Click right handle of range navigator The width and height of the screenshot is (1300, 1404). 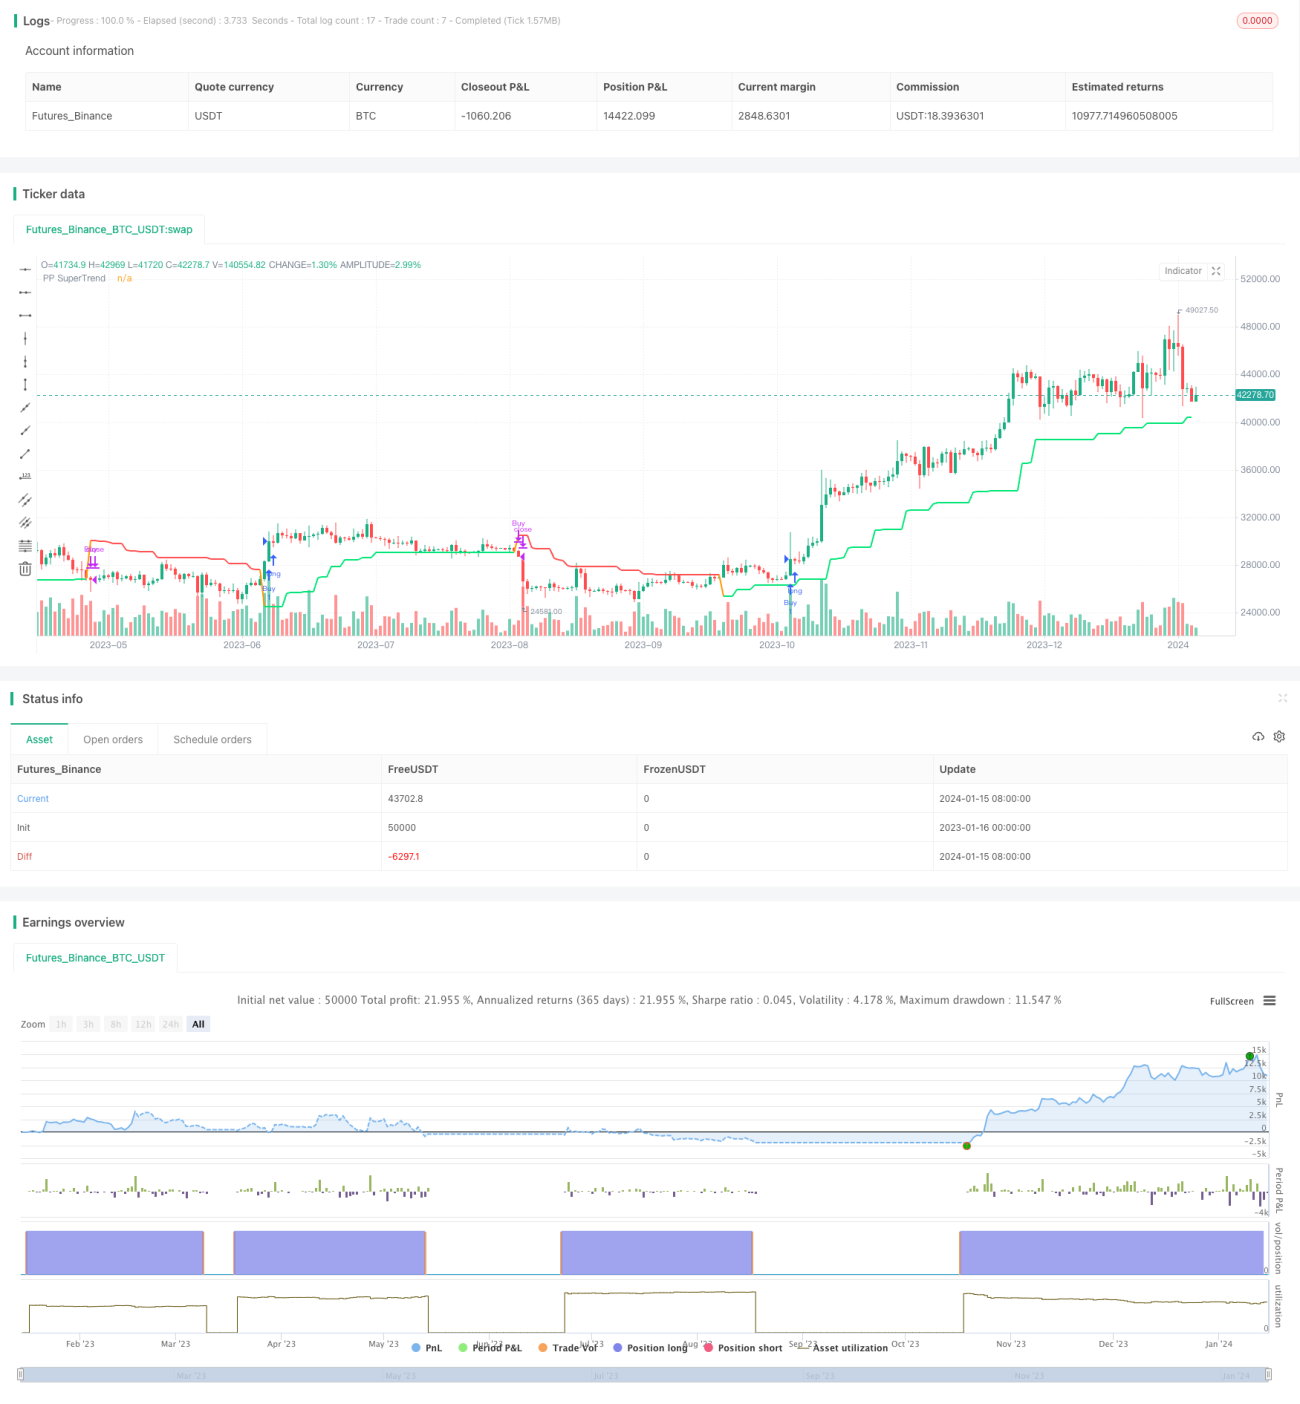(x=1269, y=1375)
